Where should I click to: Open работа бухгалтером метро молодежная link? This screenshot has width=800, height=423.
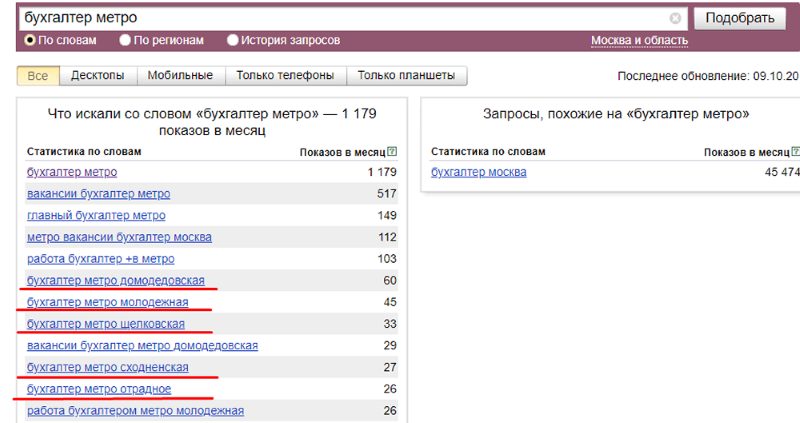click(135, 411)
